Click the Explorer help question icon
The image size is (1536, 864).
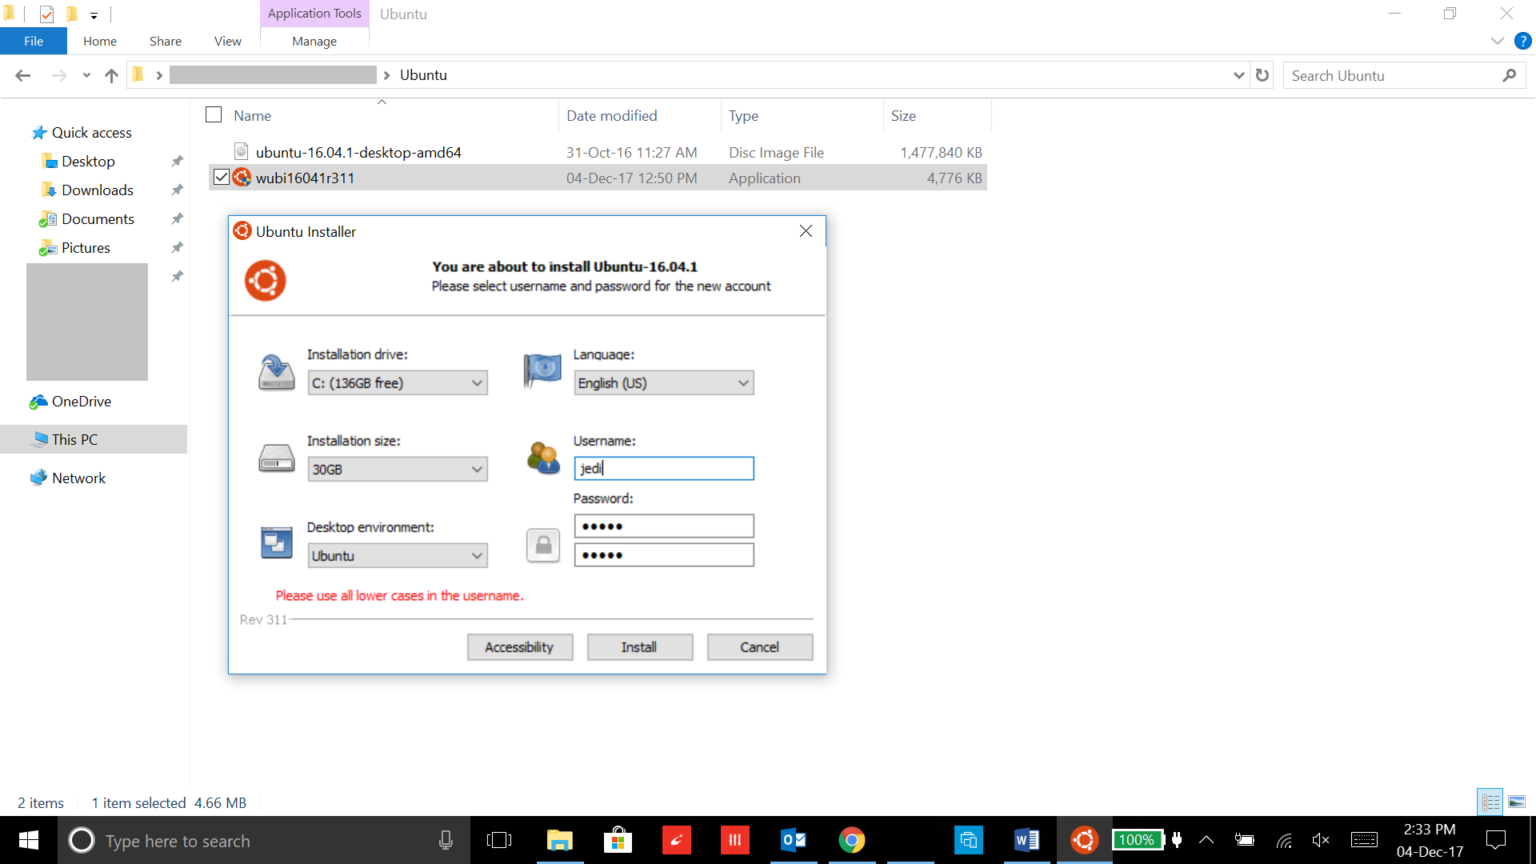1523,41
